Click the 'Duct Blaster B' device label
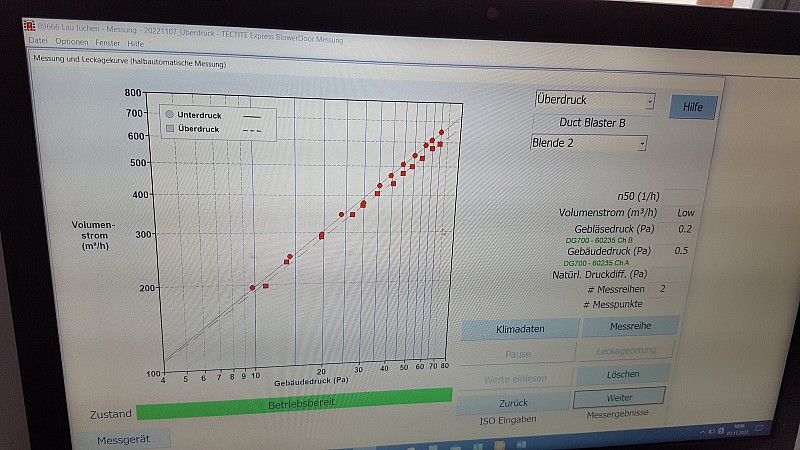 [x=592, y=122]
